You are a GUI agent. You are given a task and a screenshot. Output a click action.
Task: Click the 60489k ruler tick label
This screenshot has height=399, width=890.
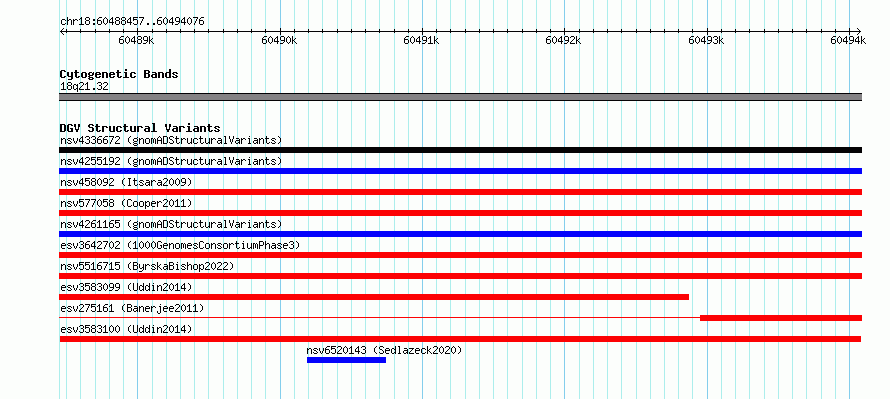[136, 40]
